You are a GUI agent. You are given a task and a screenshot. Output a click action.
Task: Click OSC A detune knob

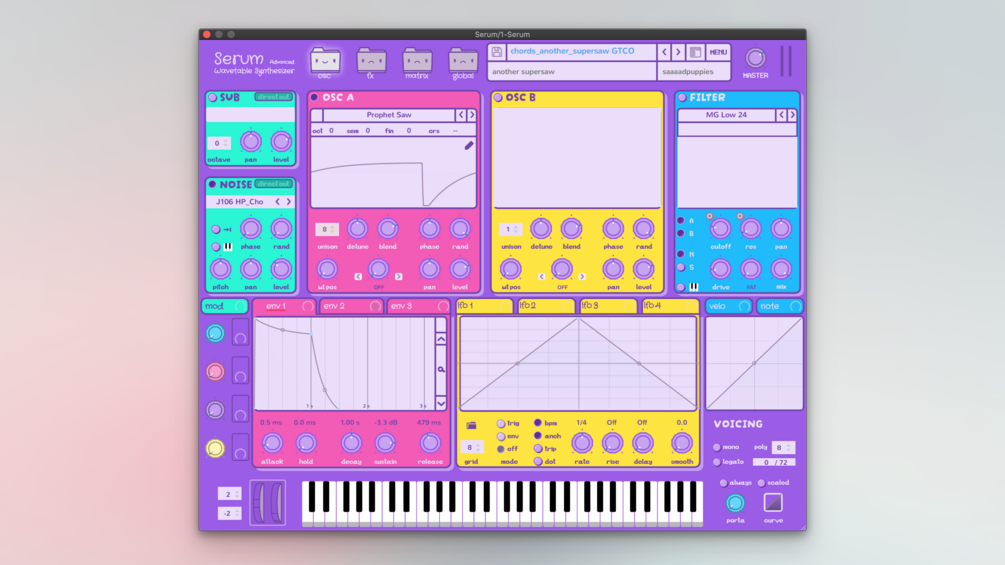(x=357, y=229)
